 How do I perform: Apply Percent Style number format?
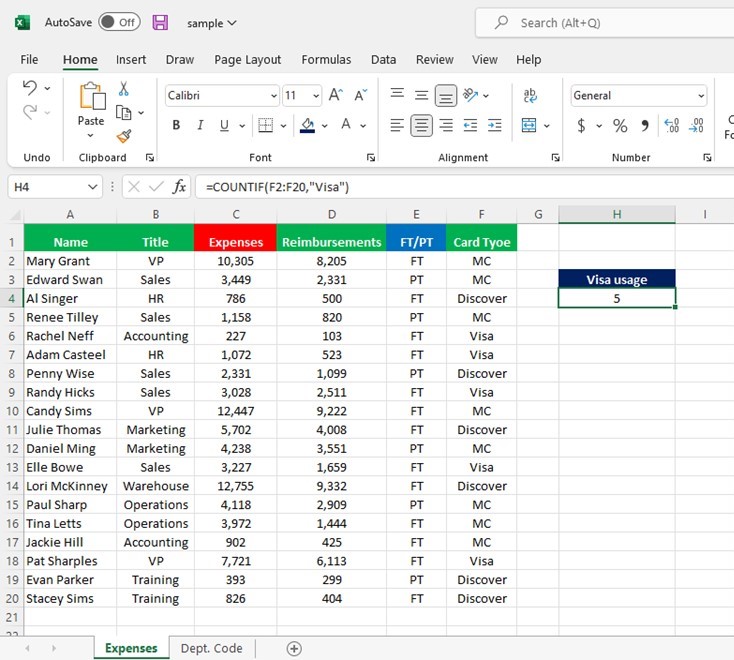[620, 126]
